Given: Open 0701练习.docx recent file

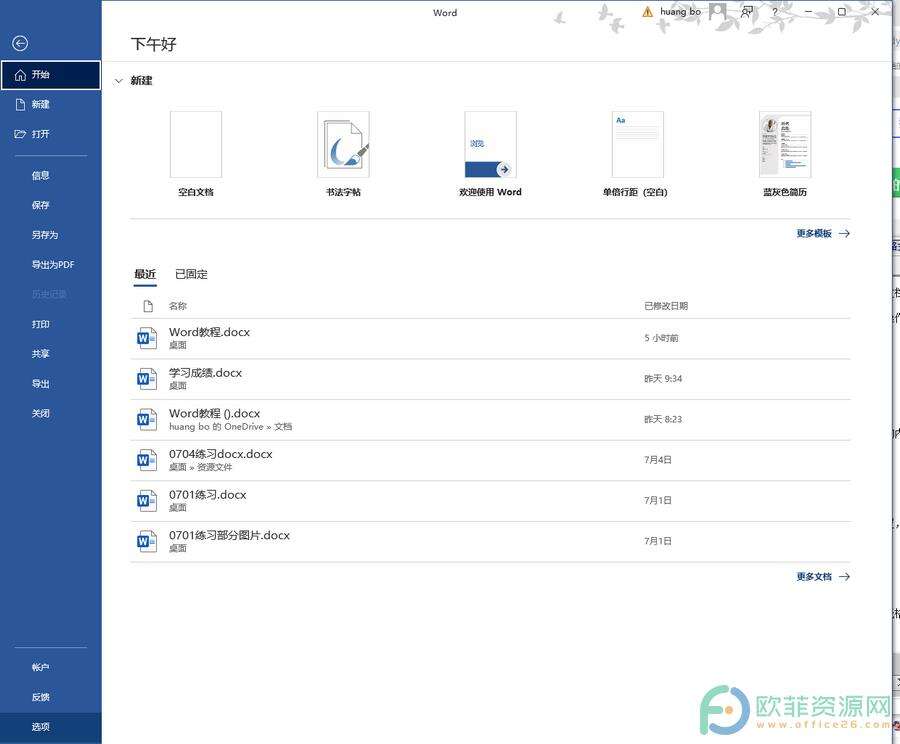Looking at the screenshot, I should pos(490,501).
